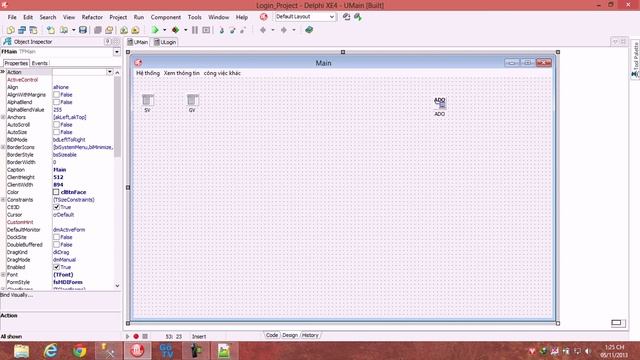This screenshot has height=360, width=640.
Task: Click the green Run arrow icon
Action: pyautogui.click(x=155, y=30)
